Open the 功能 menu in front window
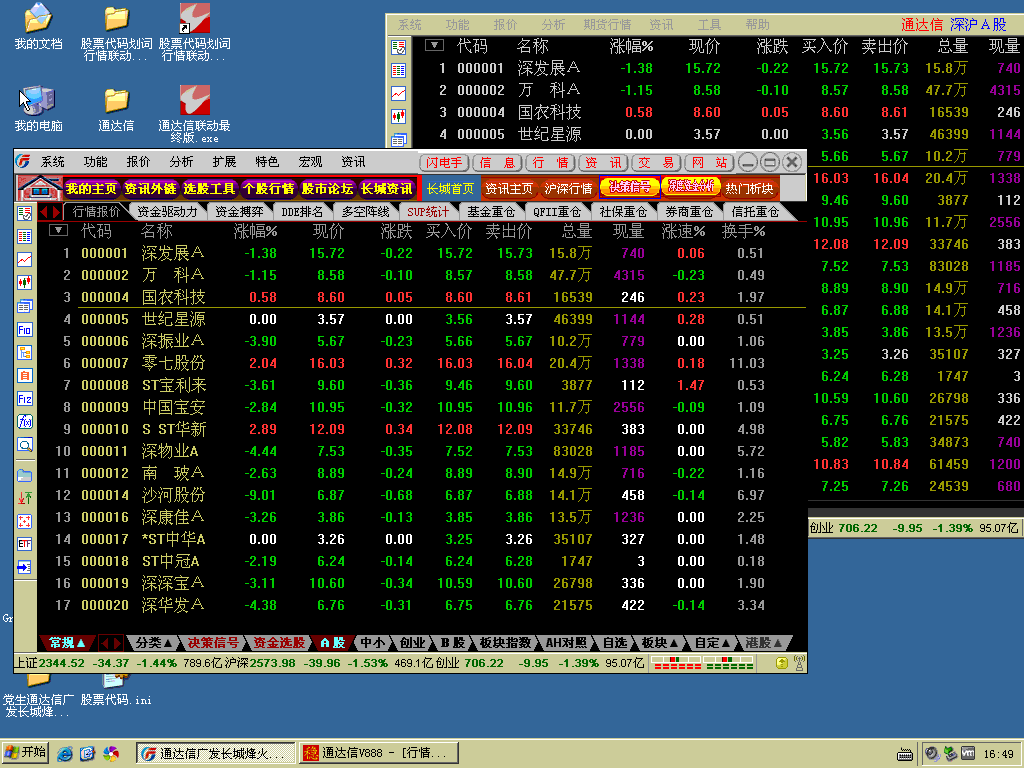The height and width of the screenshot is (768, 1024). coord(95,162)
